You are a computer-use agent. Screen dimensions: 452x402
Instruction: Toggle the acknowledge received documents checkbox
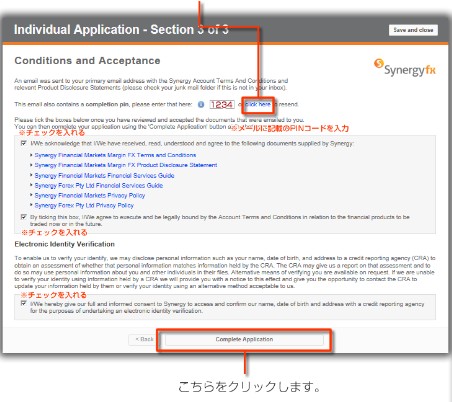23,143
